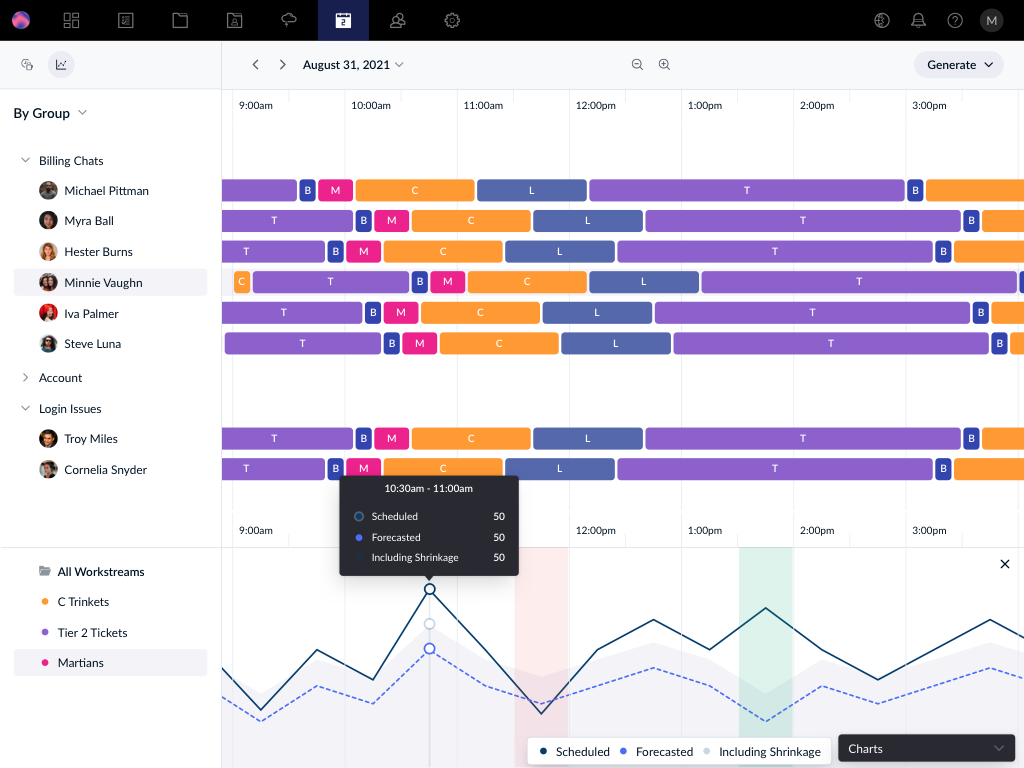Screen dimensions: 1024x768
Task: Click Iva Palmer's long purple T block
Action: click(812, 312)
